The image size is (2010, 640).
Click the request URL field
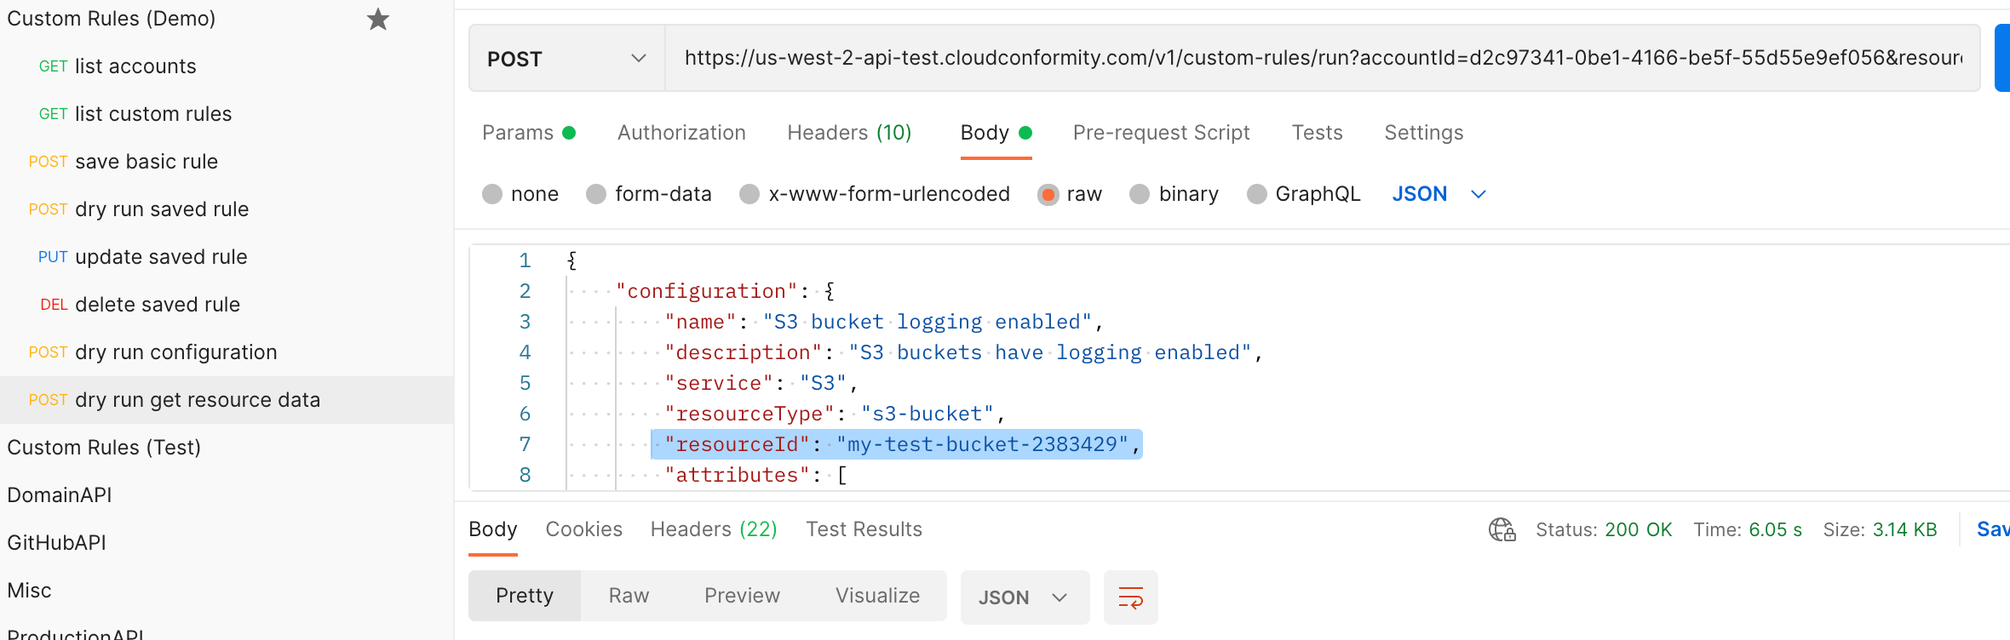pyautogui.click(x=1320, y=59)
